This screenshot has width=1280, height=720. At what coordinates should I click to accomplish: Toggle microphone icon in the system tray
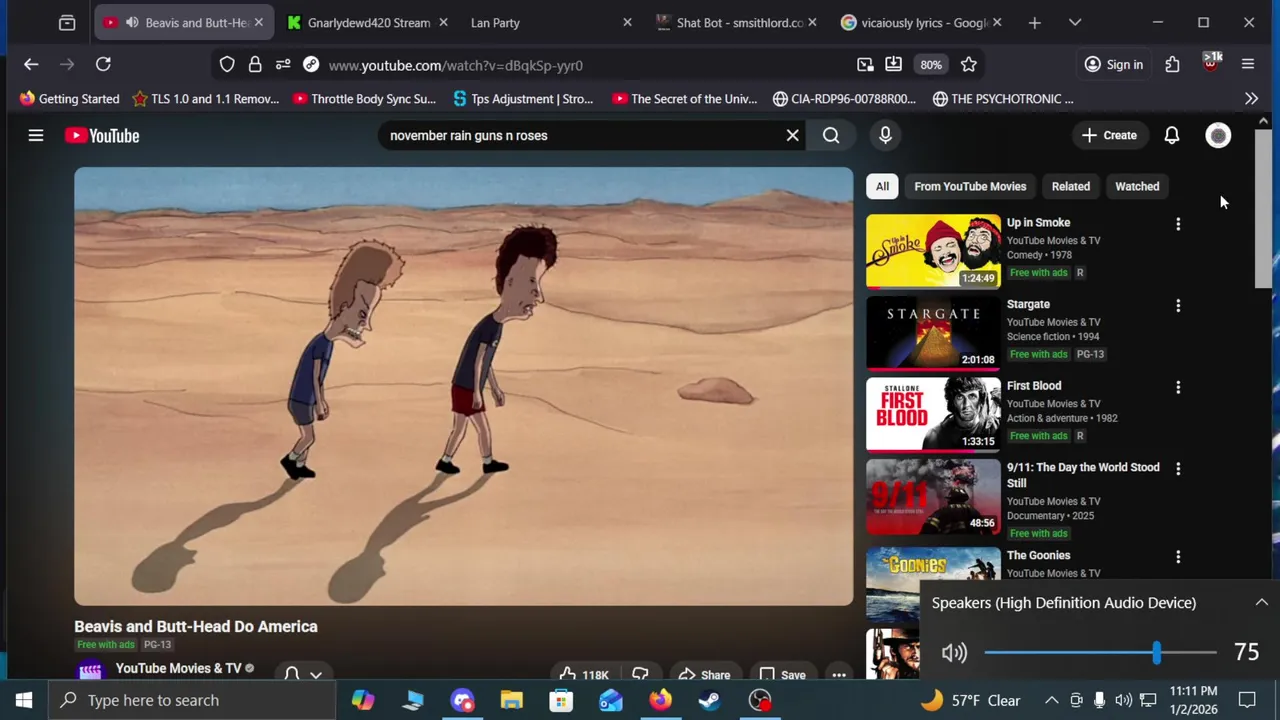coord(1099,700)
